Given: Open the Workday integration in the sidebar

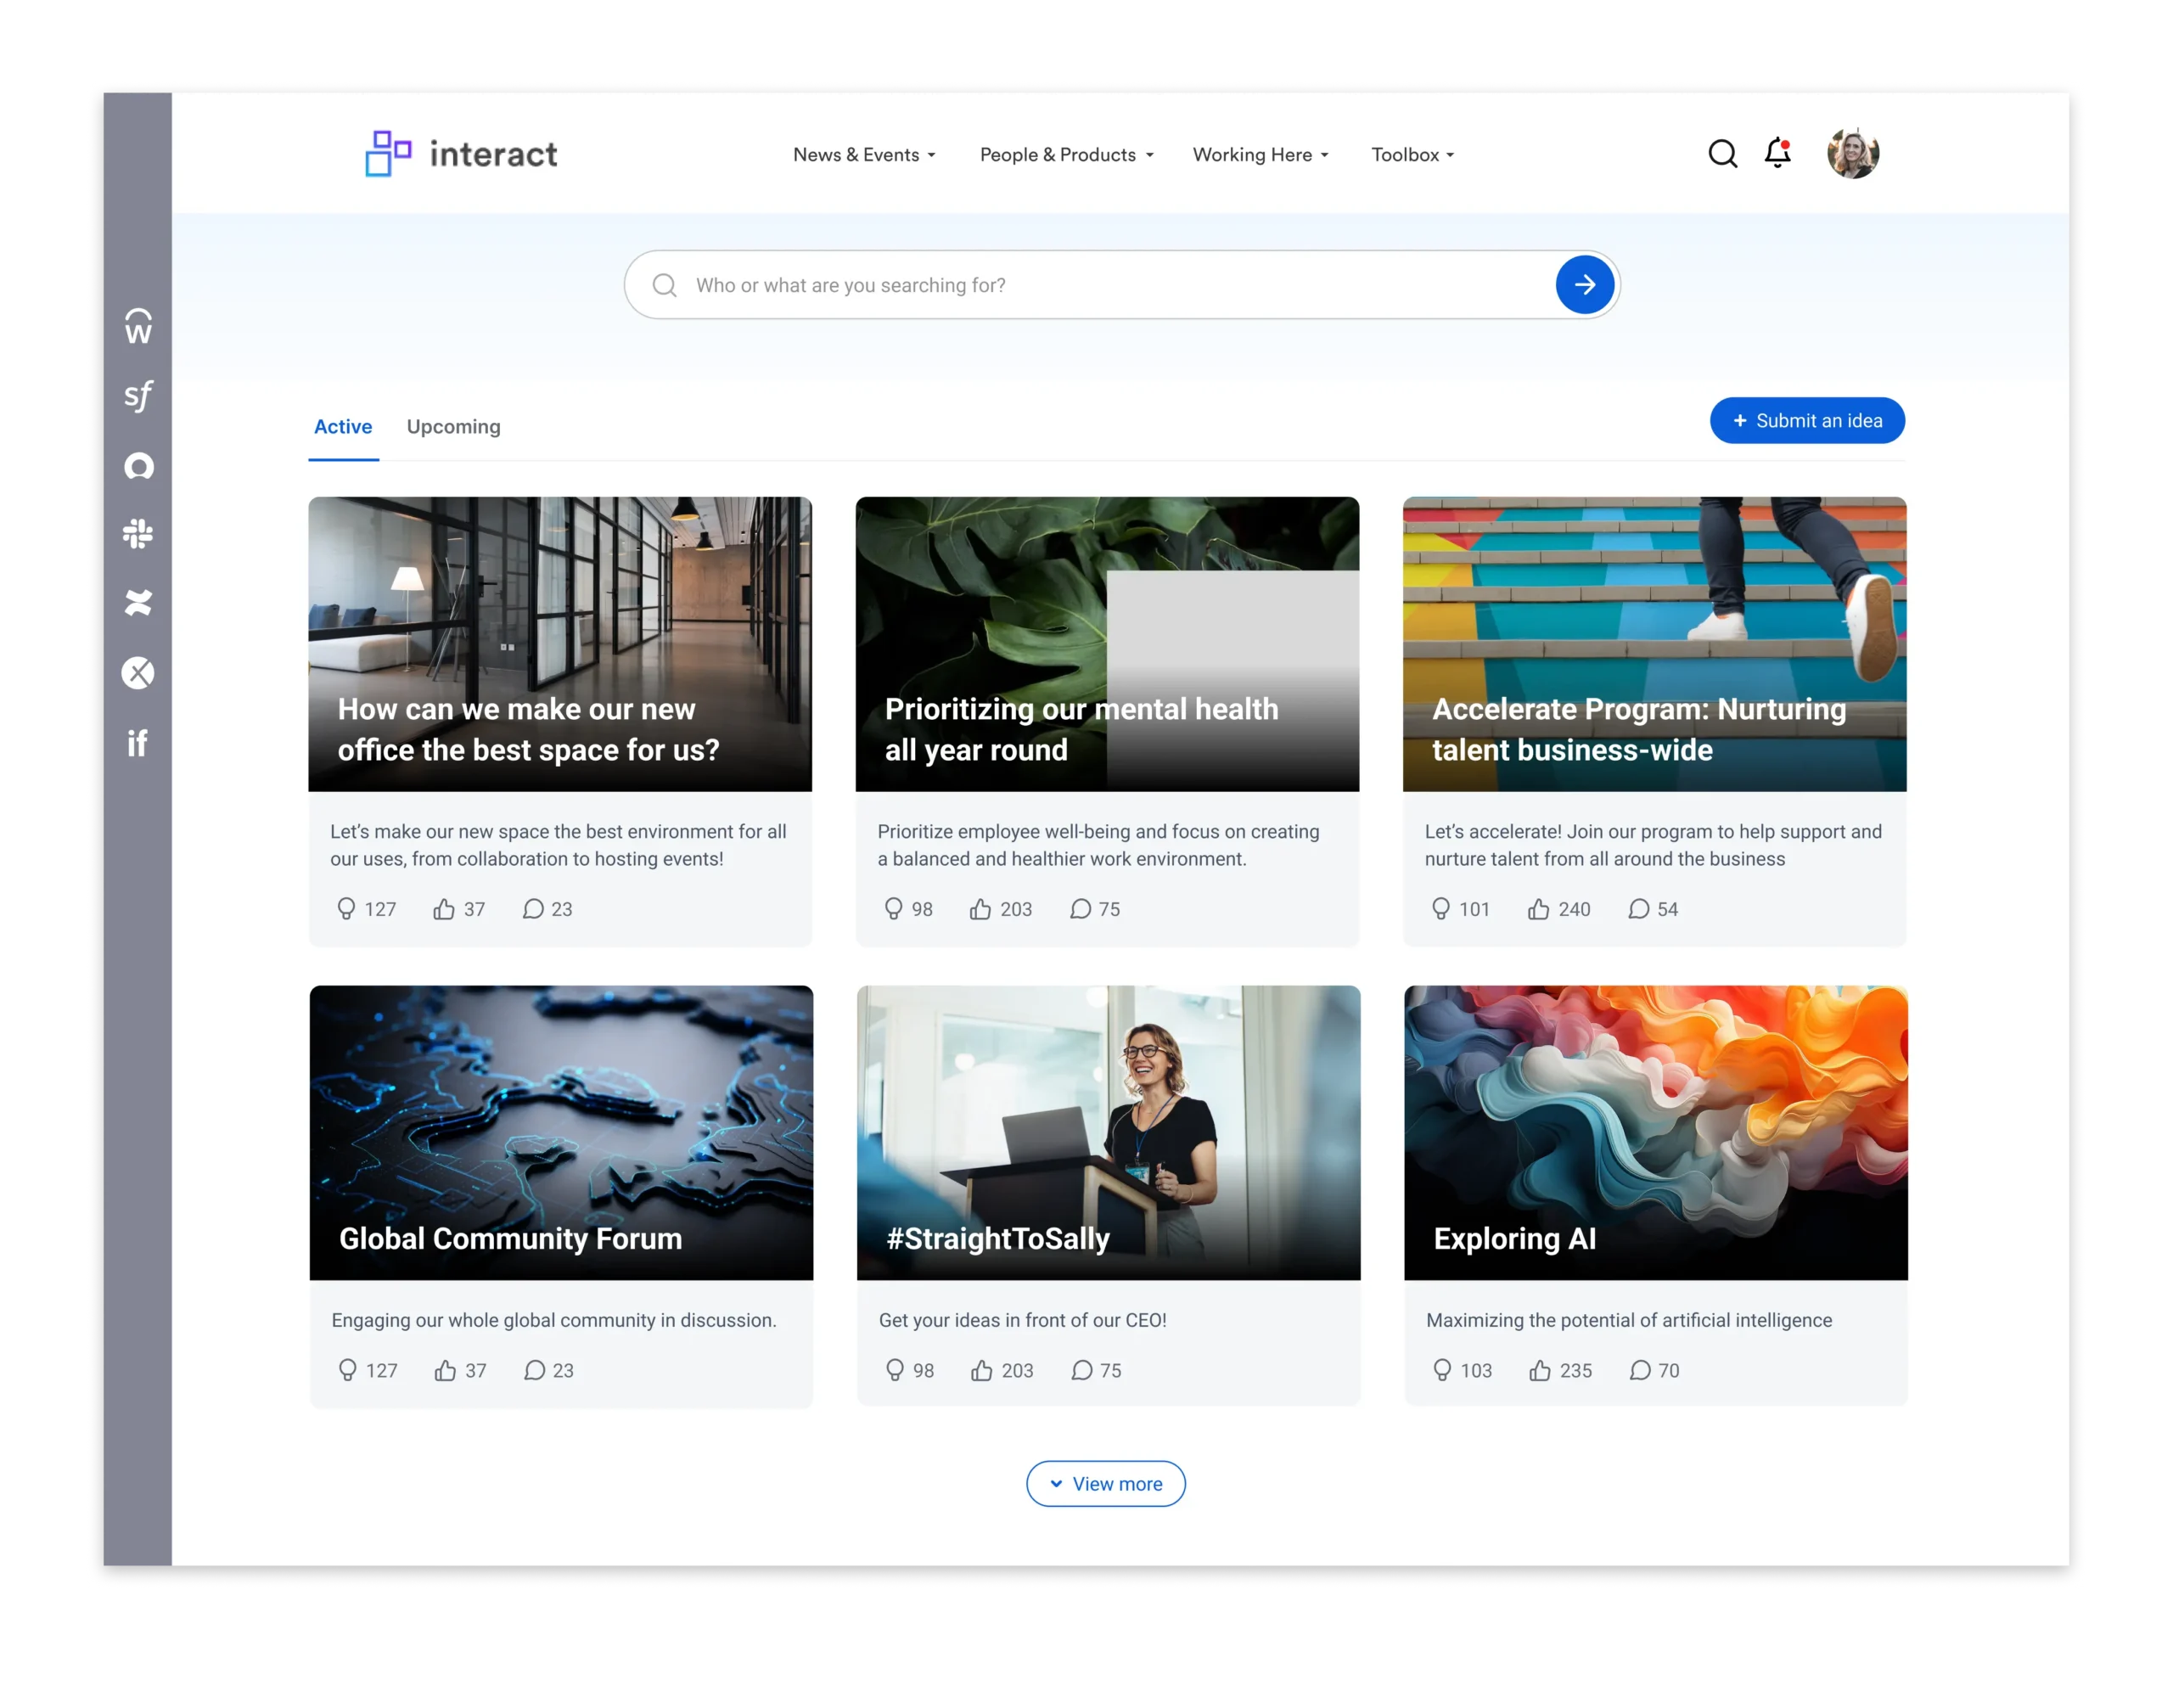Looking at the screenshot, I should click(x=138, y=328).
